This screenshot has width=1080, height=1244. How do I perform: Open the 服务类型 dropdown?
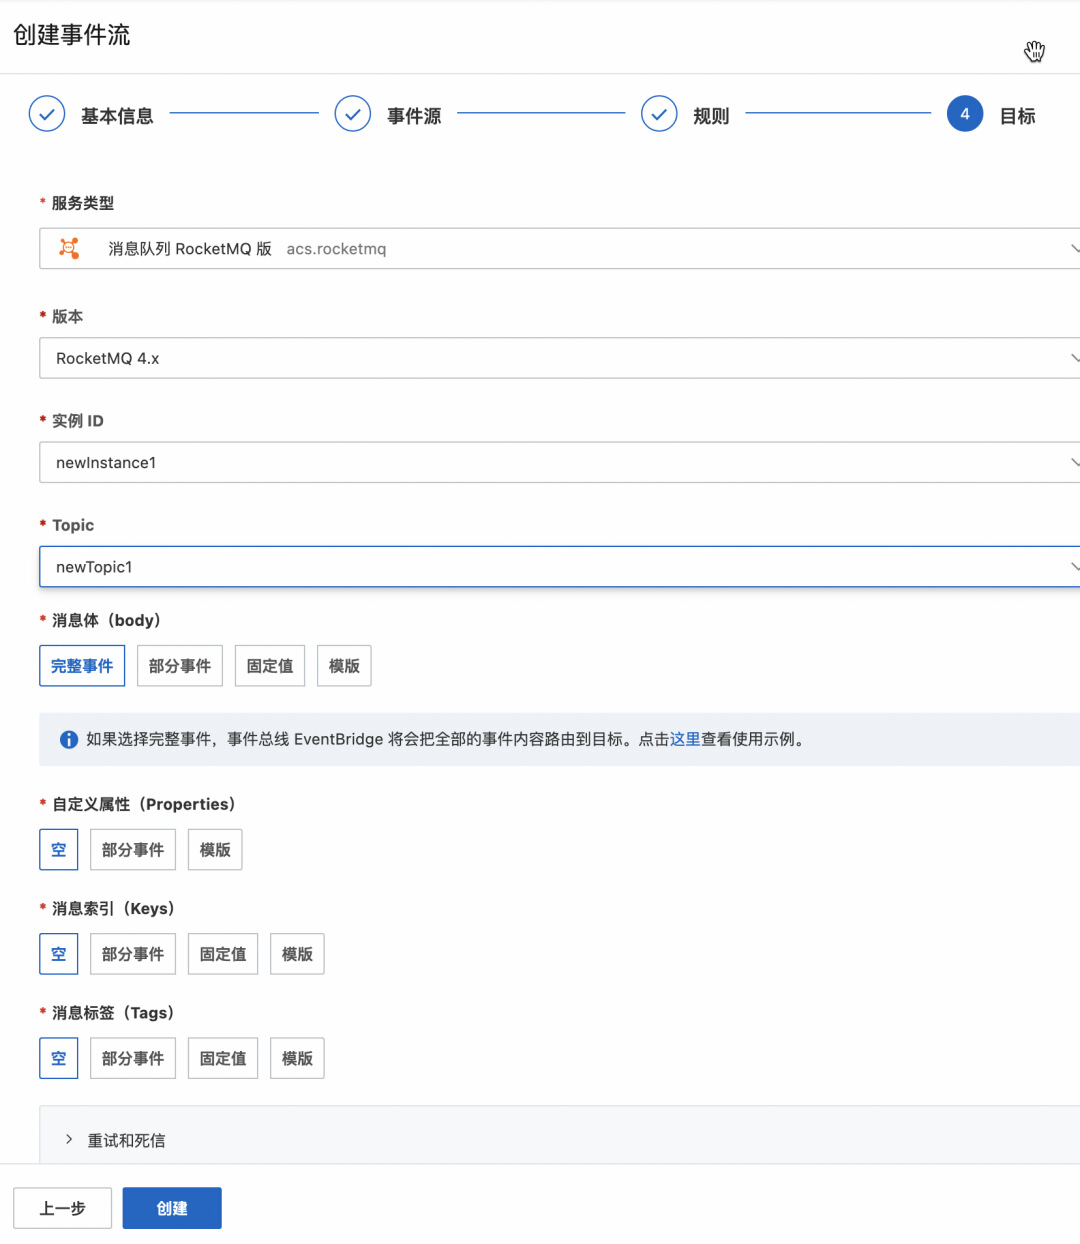point(560,249)
